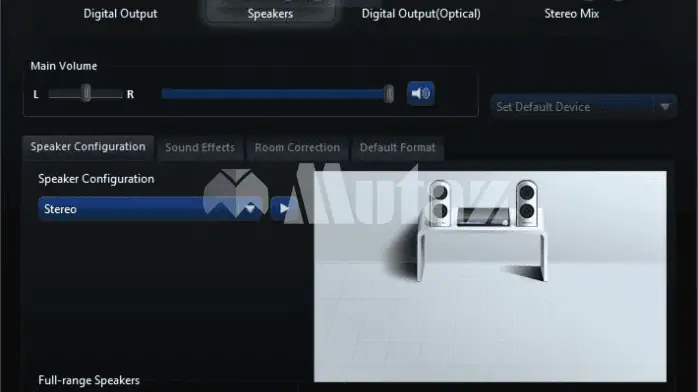Select the Digital Output(Optical) device
This screenshot has height=392, width=698.
tap(421, 14)
